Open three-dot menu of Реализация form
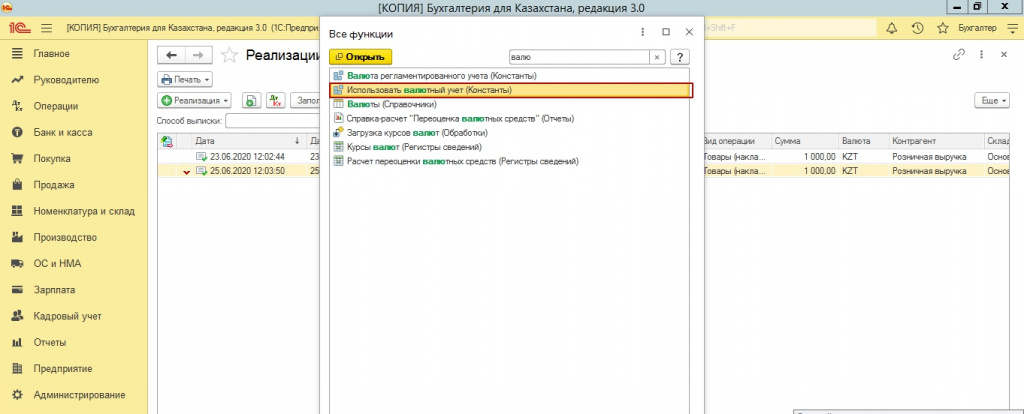1024x414 pixels. click(x=982, y=55)
